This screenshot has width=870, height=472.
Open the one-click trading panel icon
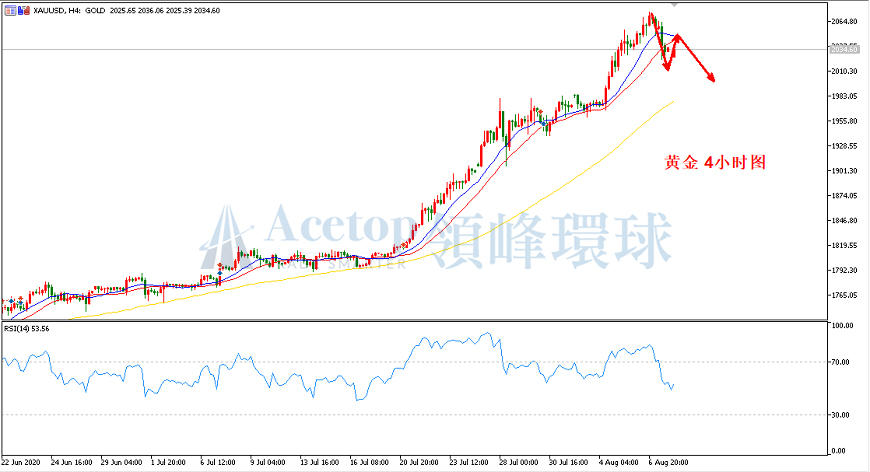pos(11,10)
